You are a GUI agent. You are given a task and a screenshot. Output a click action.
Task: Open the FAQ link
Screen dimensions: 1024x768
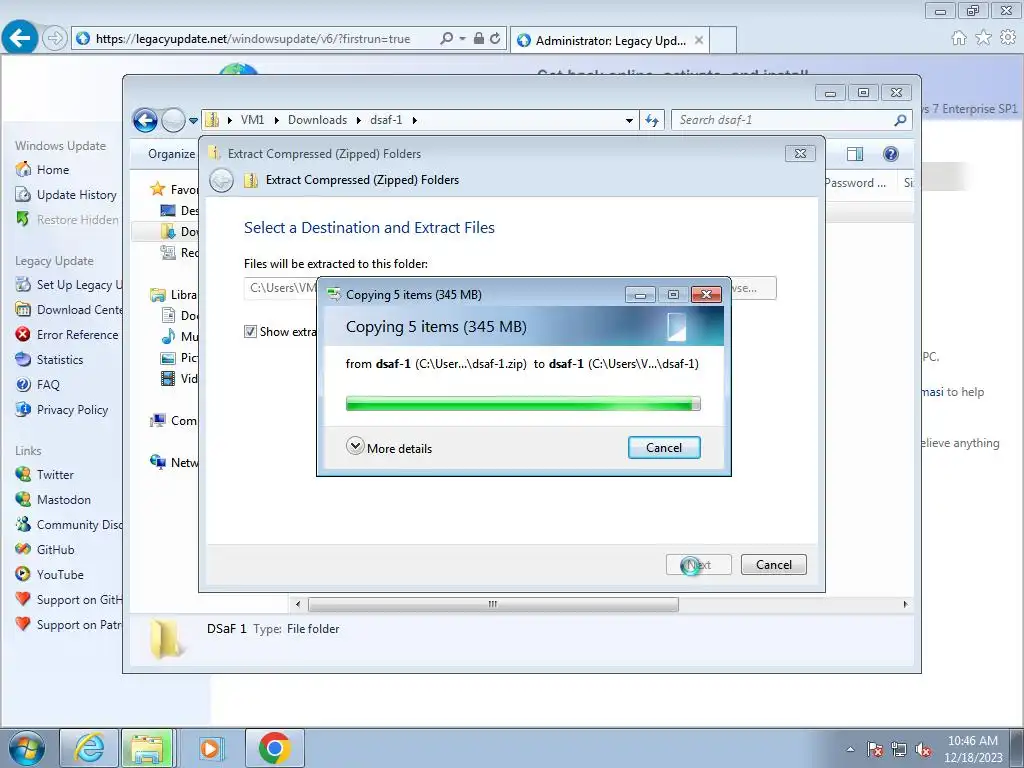(48, 385)
